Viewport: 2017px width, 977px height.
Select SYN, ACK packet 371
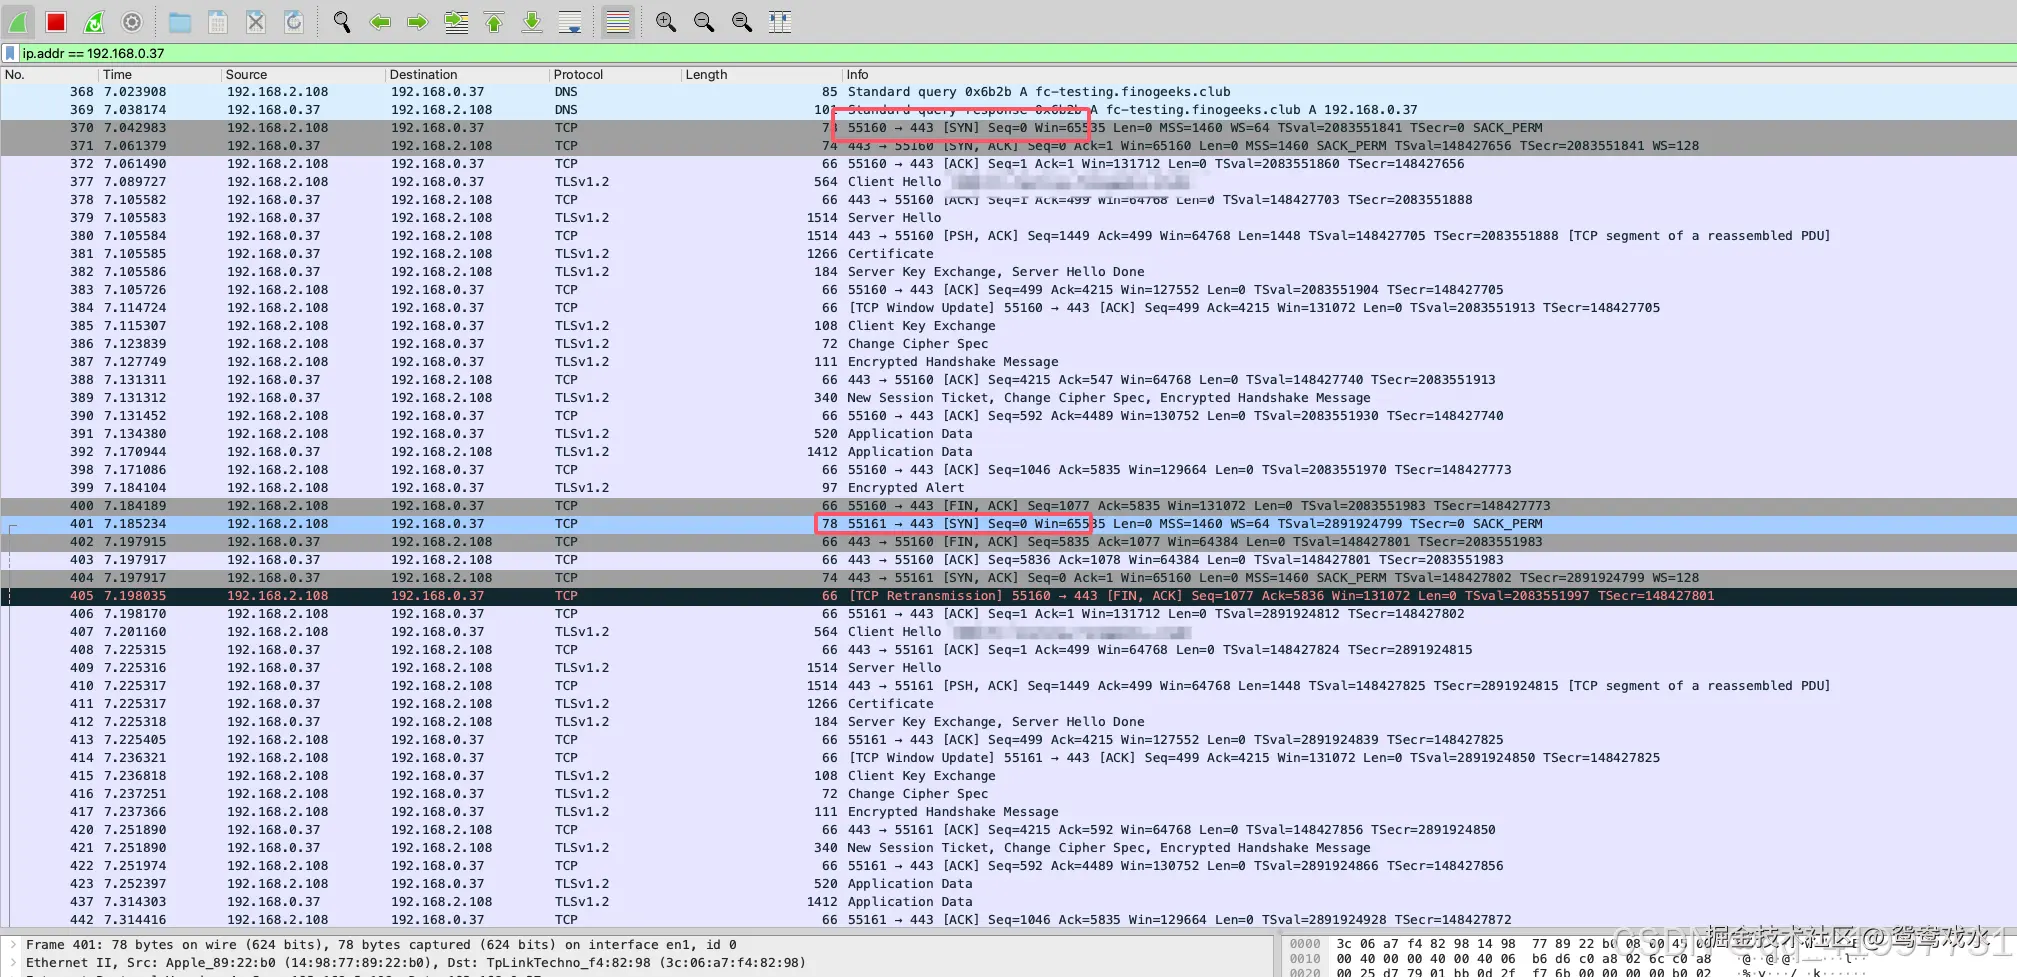tap(1008, 146)
